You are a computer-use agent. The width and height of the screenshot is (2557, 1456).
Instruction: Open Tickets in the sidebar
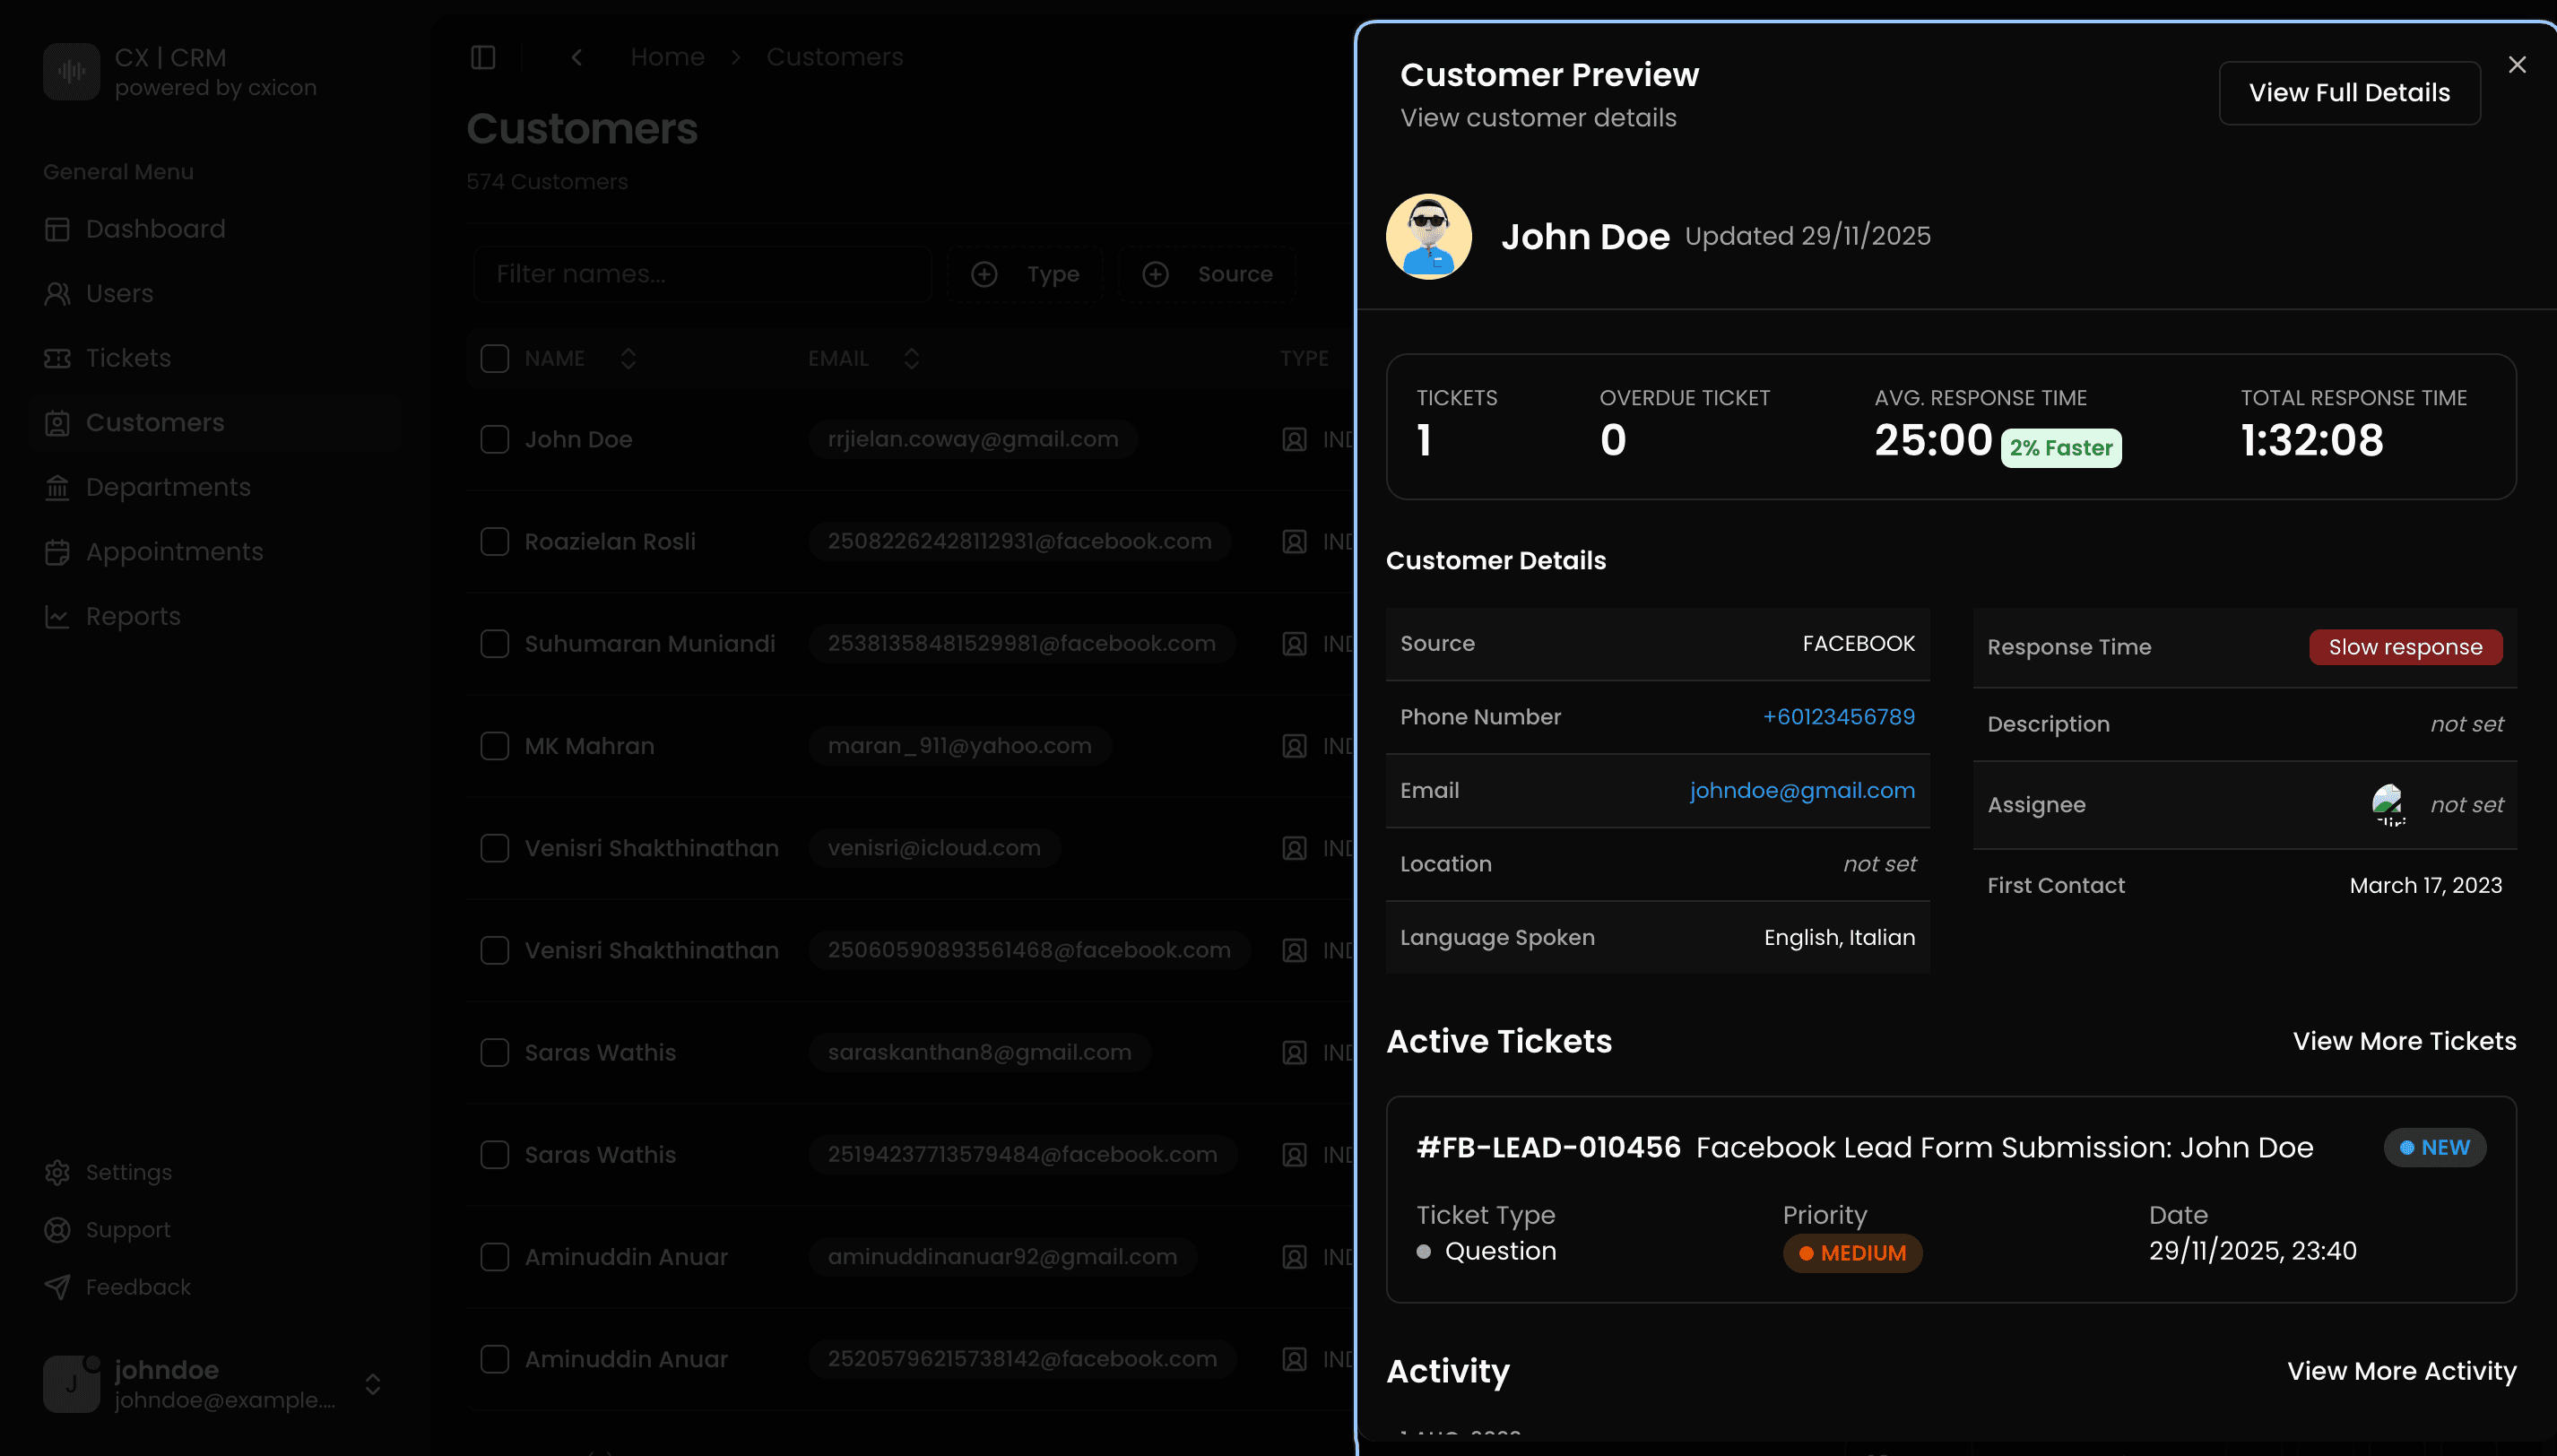coord(215,358)
